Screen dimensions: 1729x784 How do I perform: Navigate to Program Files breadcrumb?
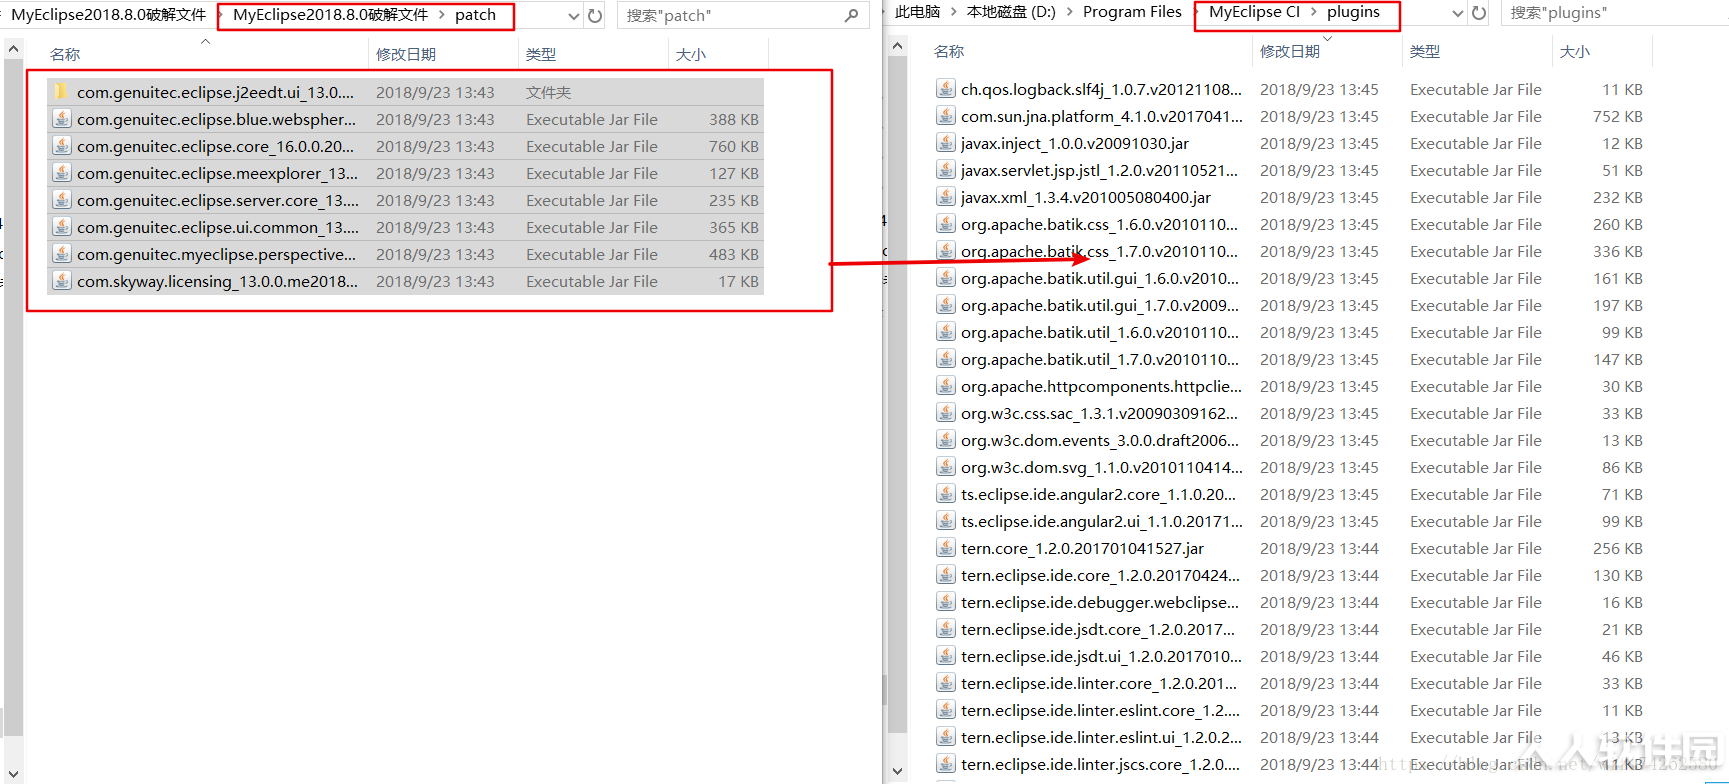point(1132,12)
